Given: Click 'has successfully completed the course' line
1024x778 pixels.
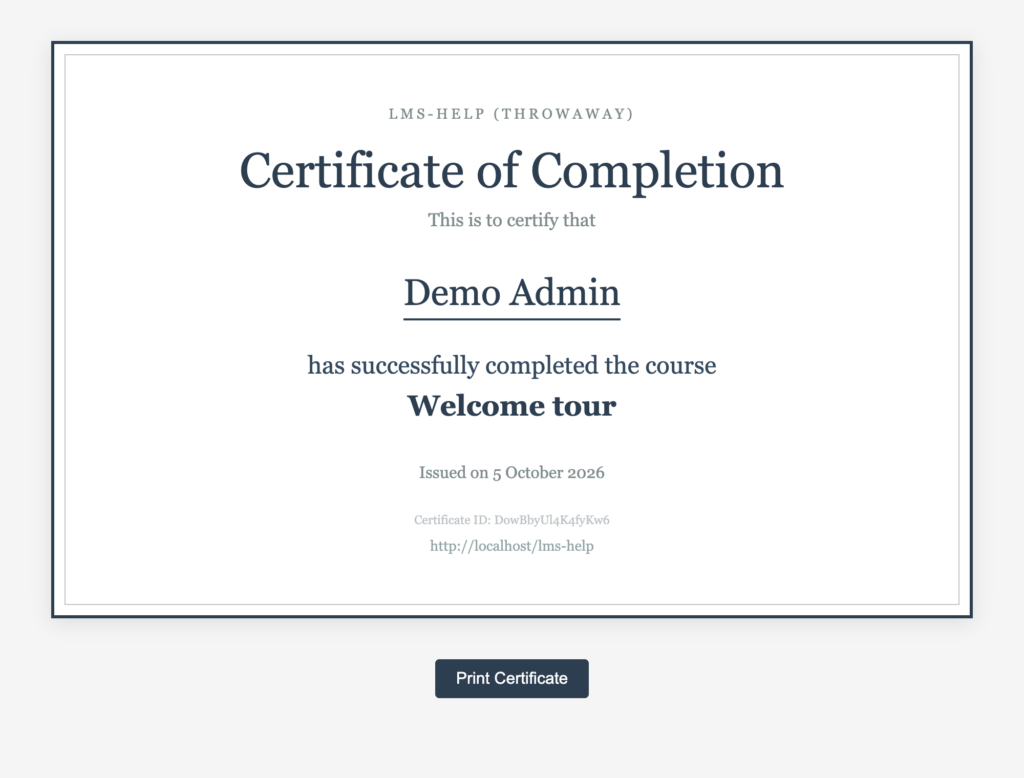Looking at the screenshot, I should (x=511, y=365).
